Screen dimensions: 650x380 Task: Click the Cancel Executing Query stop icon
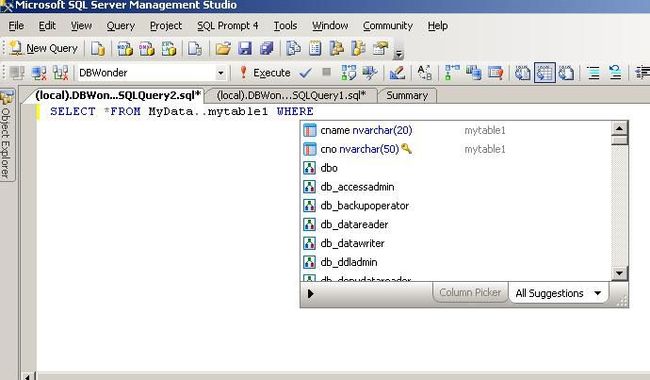pos(327,73)
